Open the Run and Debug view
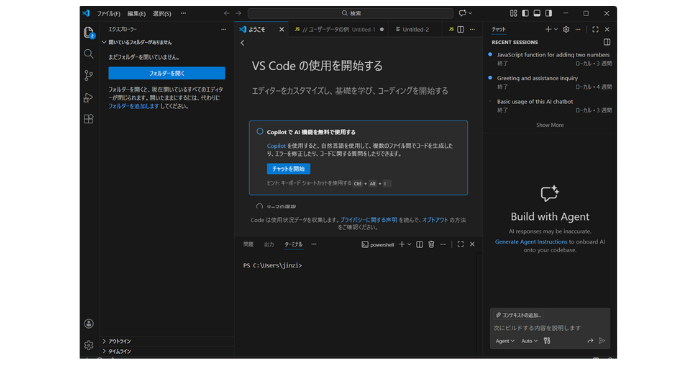The image size is (698, 365). coord(89,97)
